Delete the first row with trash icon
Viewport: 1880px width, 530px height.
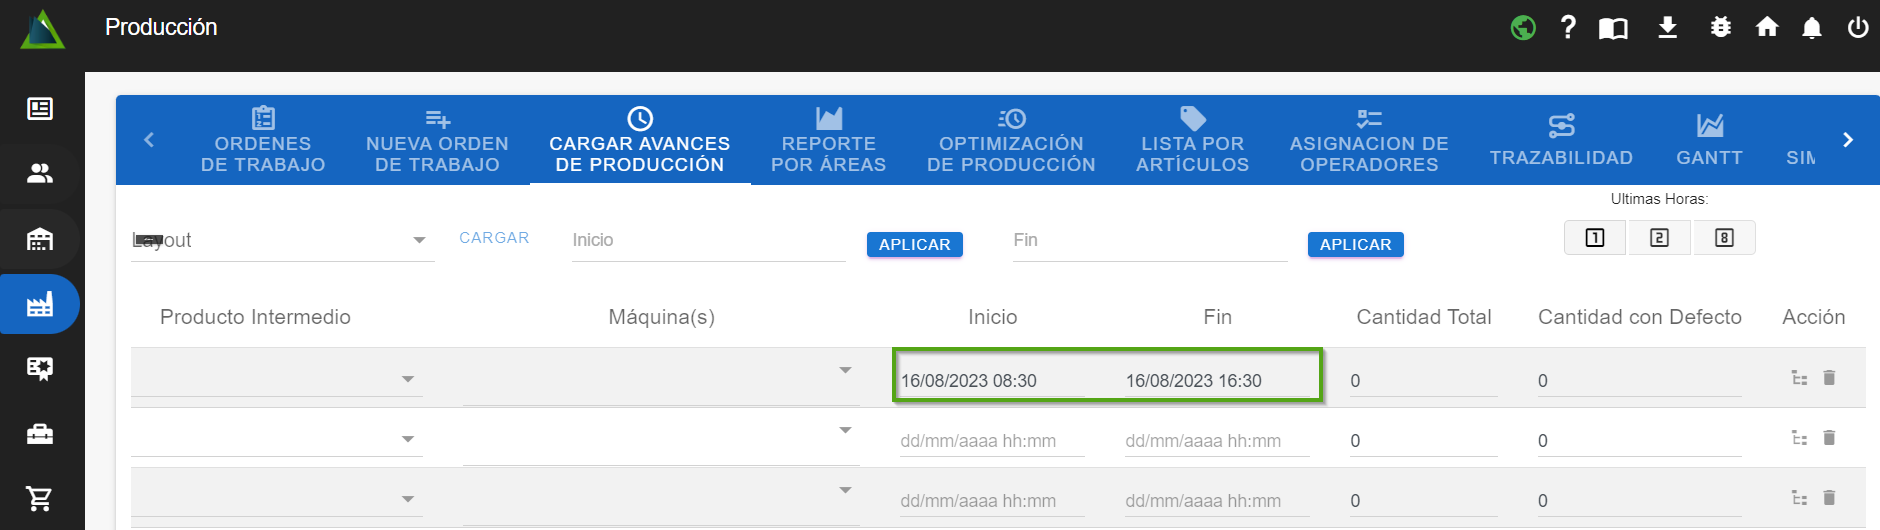pyautogui.click(x=1829, y=378)
